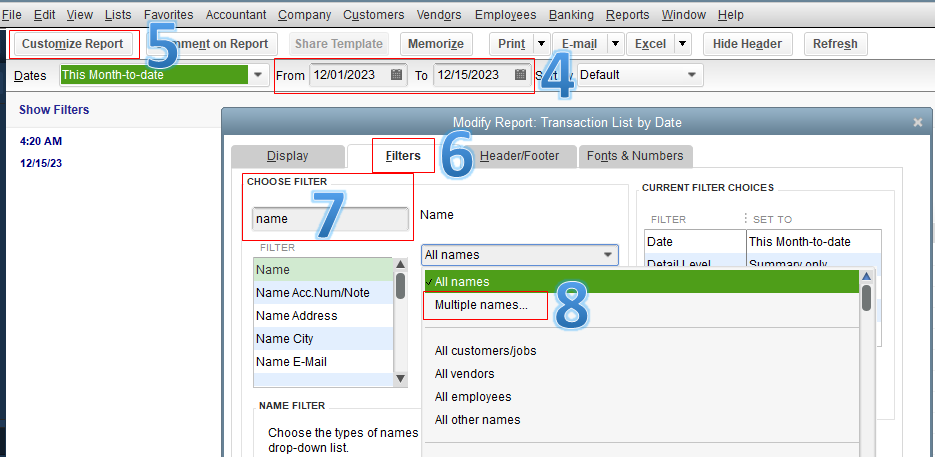Switch to the Fonts & Numbers tab
The width and height of the screenshot is (935, 457).
pyautogui.click(x=635, y=156)
